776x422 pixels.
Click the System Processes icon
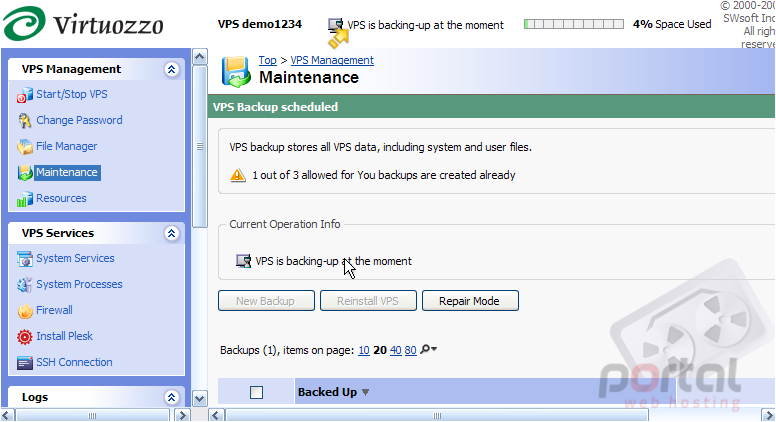point(25,285)
